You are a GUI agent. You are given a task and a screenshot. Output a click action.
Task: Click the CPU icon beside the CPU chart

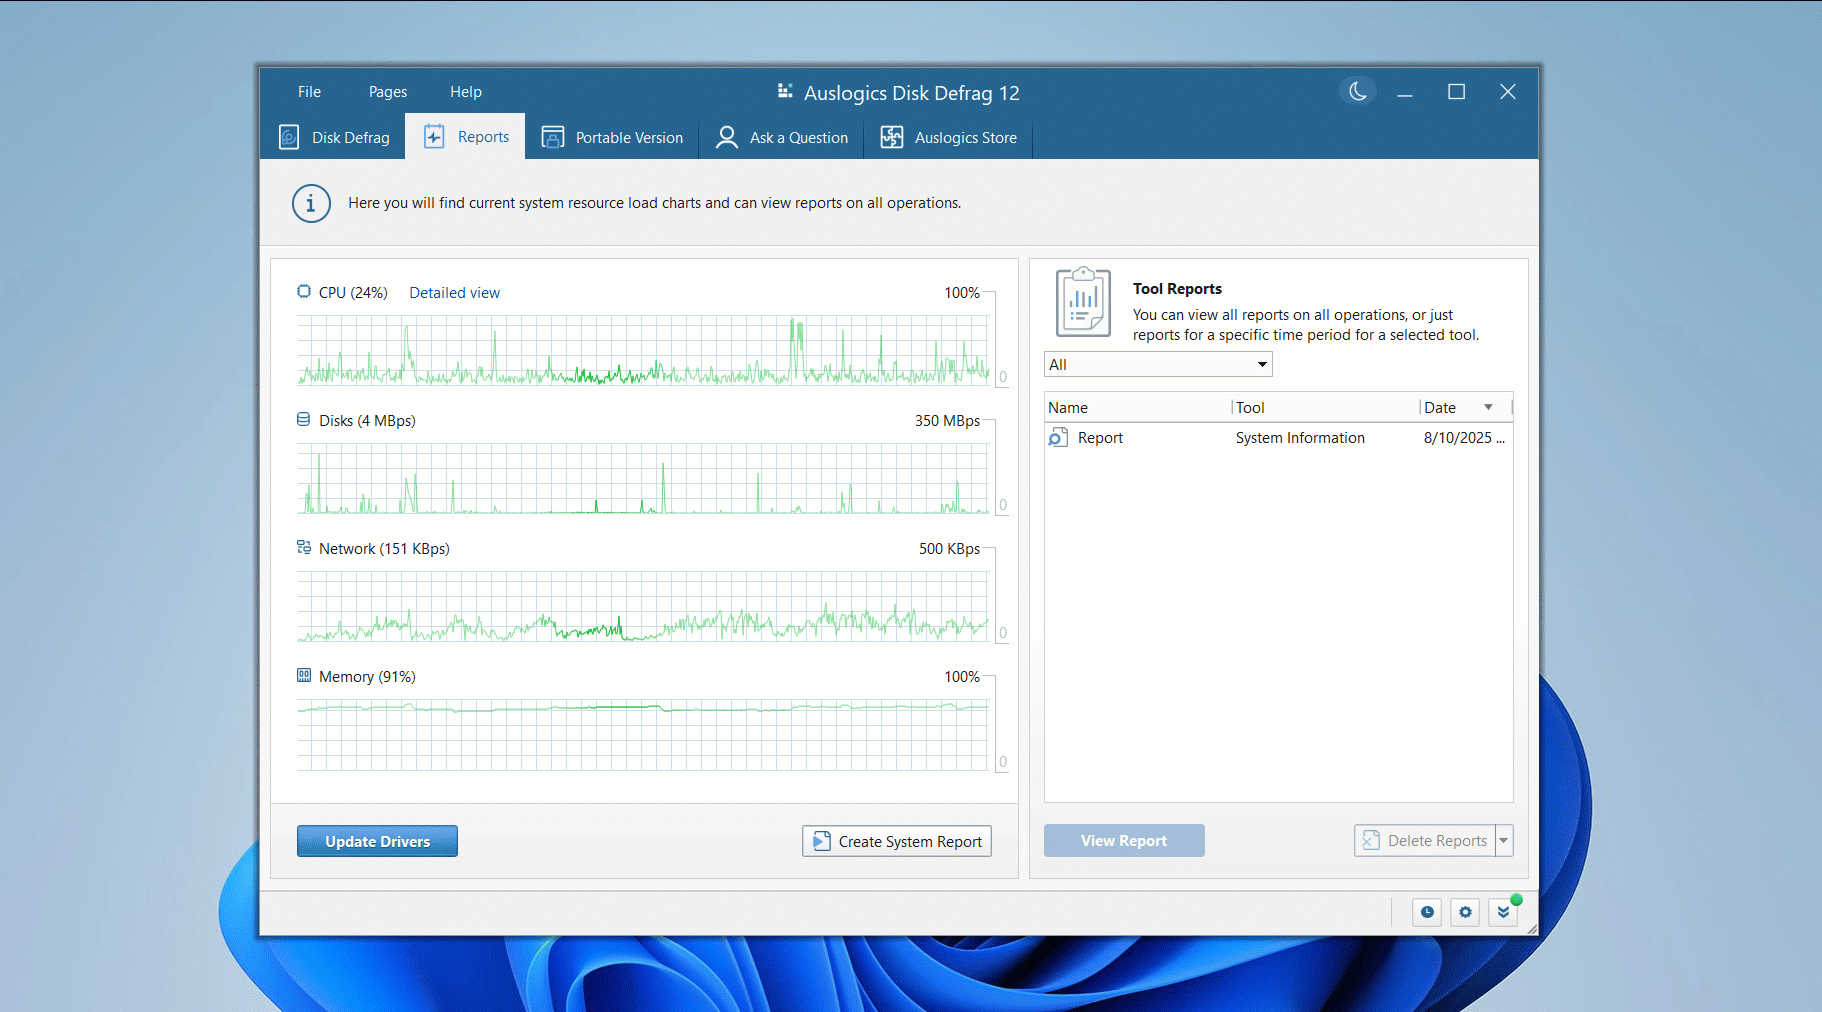303,292
